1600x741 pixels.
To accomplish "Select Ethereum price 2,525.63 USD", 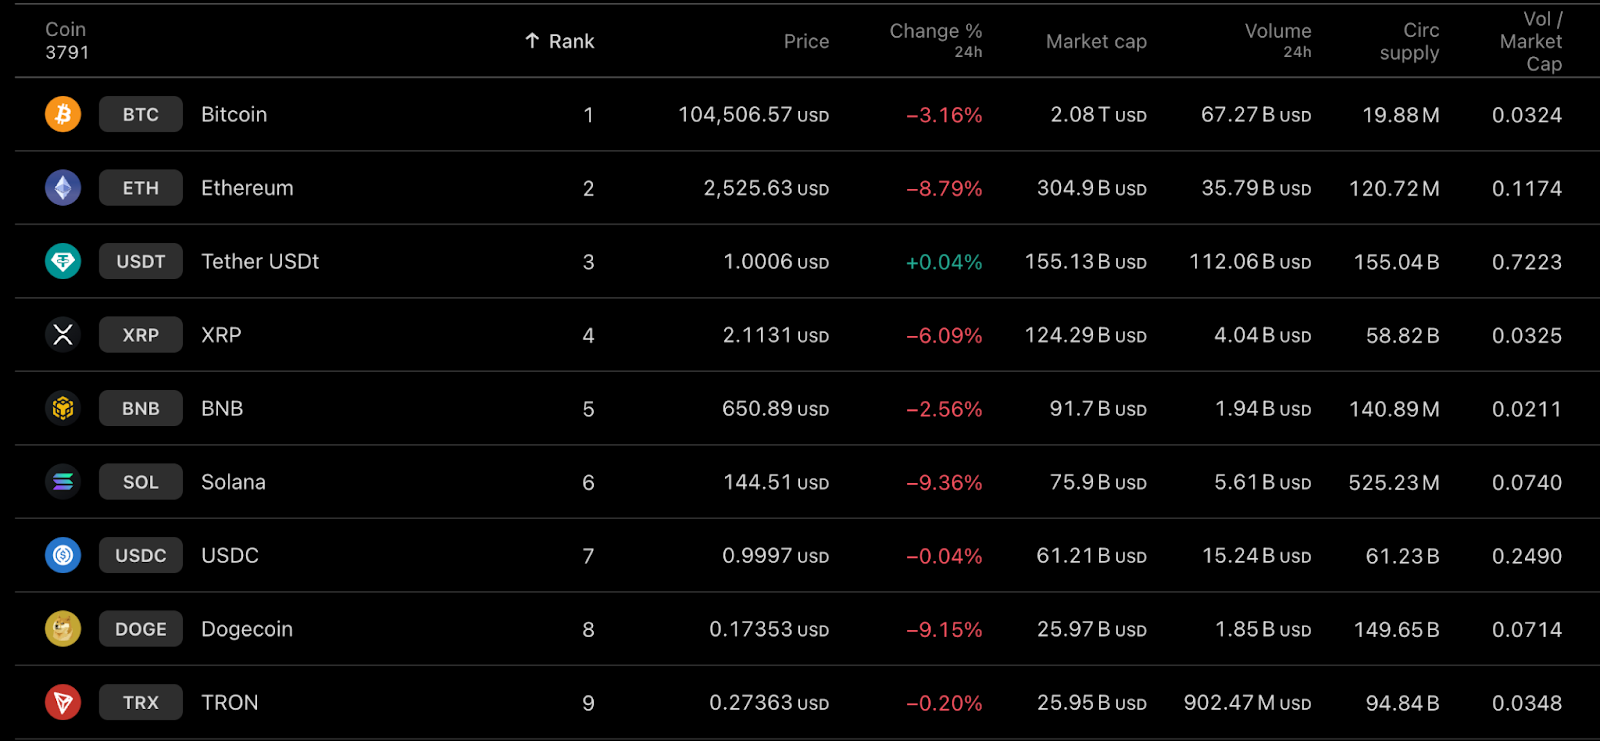I will [766, 188].
